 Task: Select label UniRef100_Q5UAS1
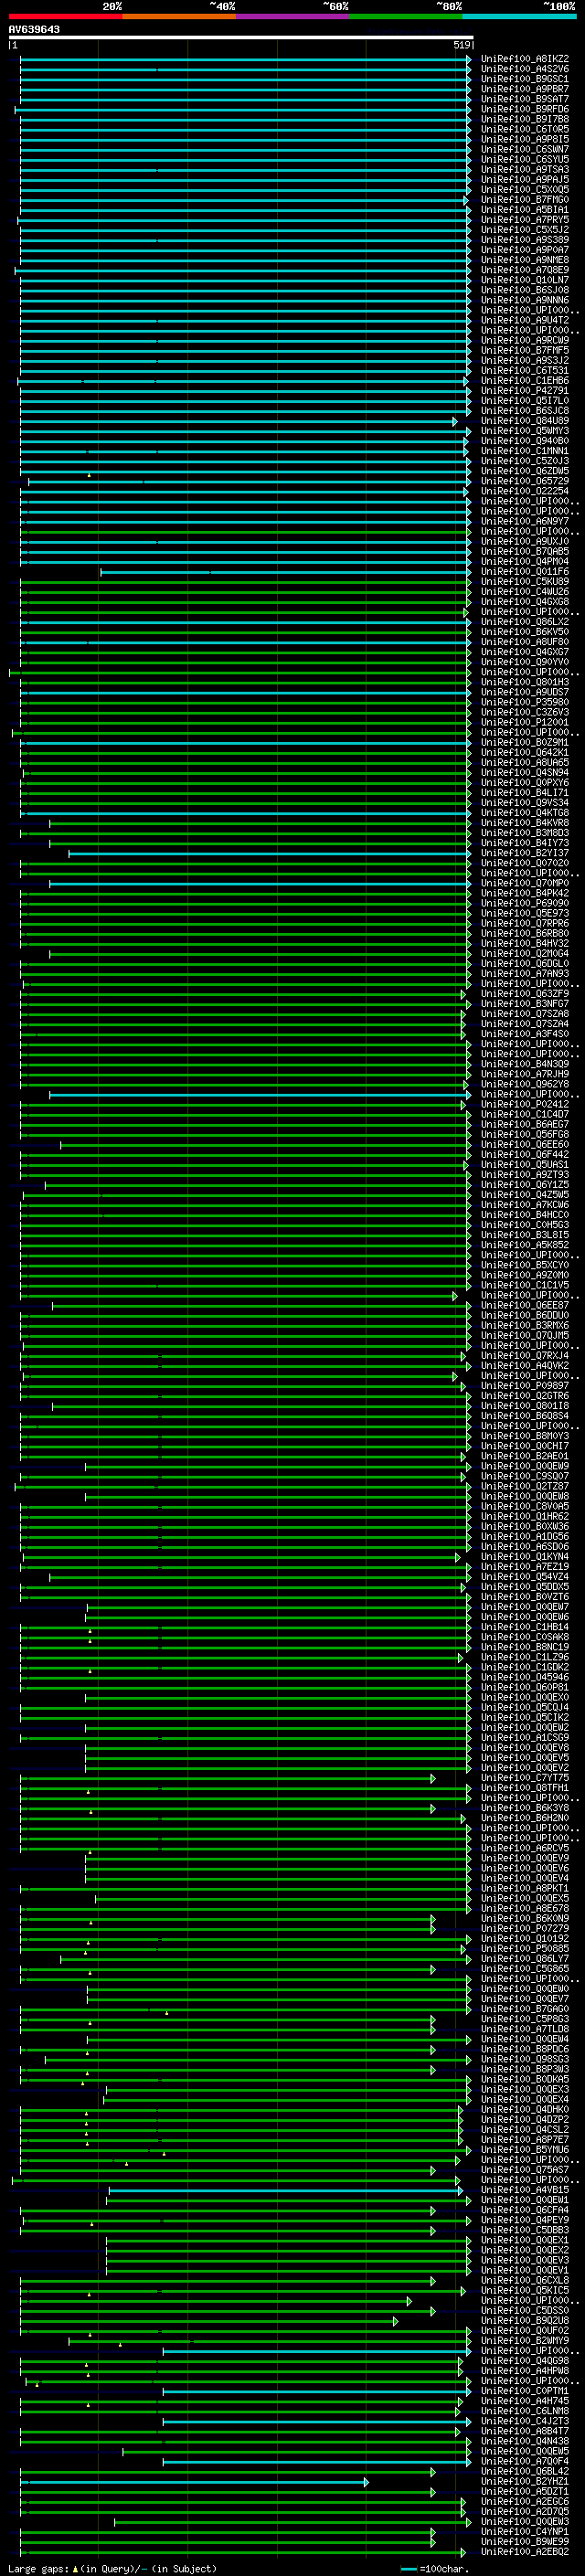click(x=525, y=1164)
